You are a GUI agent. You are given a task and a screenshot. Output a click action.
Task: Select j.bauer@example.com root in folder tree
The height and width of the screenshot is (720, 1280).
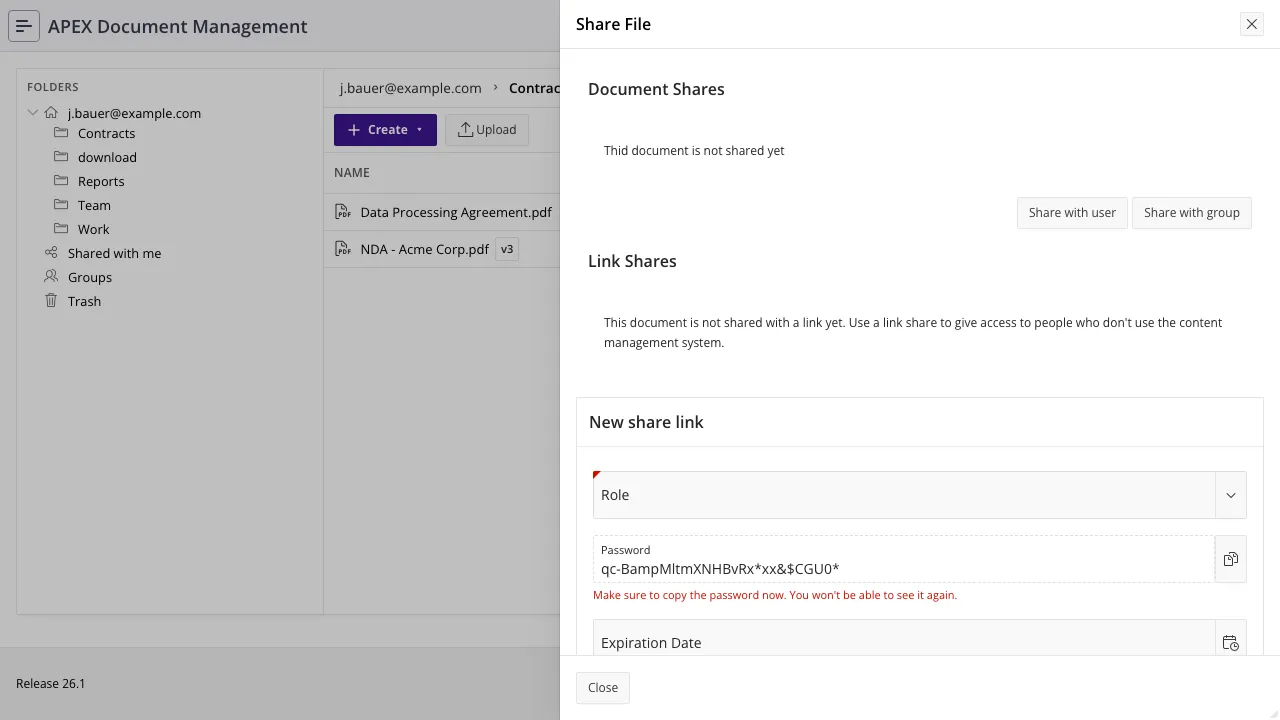[134, 113]
